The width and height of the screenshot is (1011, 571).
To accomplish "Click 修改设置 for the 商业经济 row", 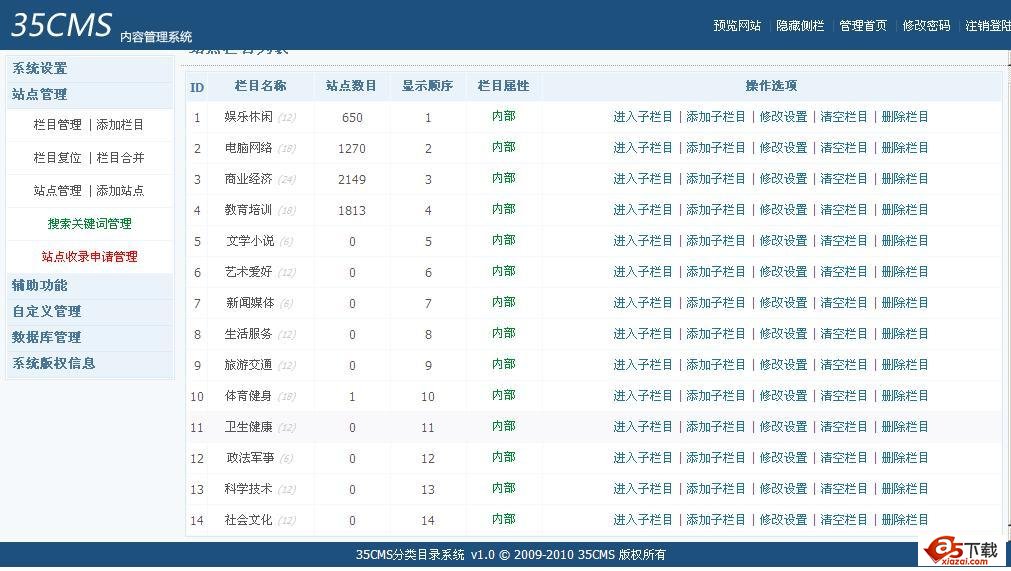I will pyautogui.click(x=783, y=179).
